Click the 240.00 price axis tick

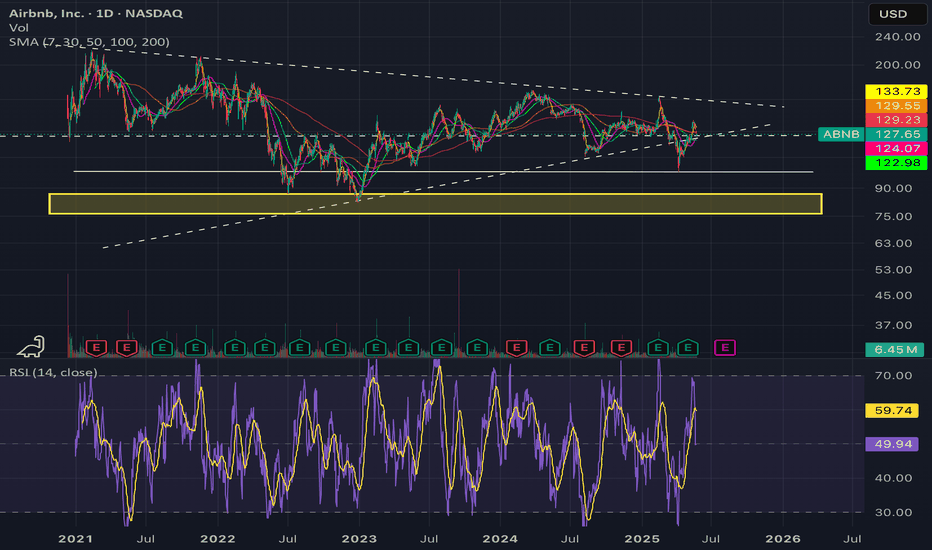[x=898, y=36]
